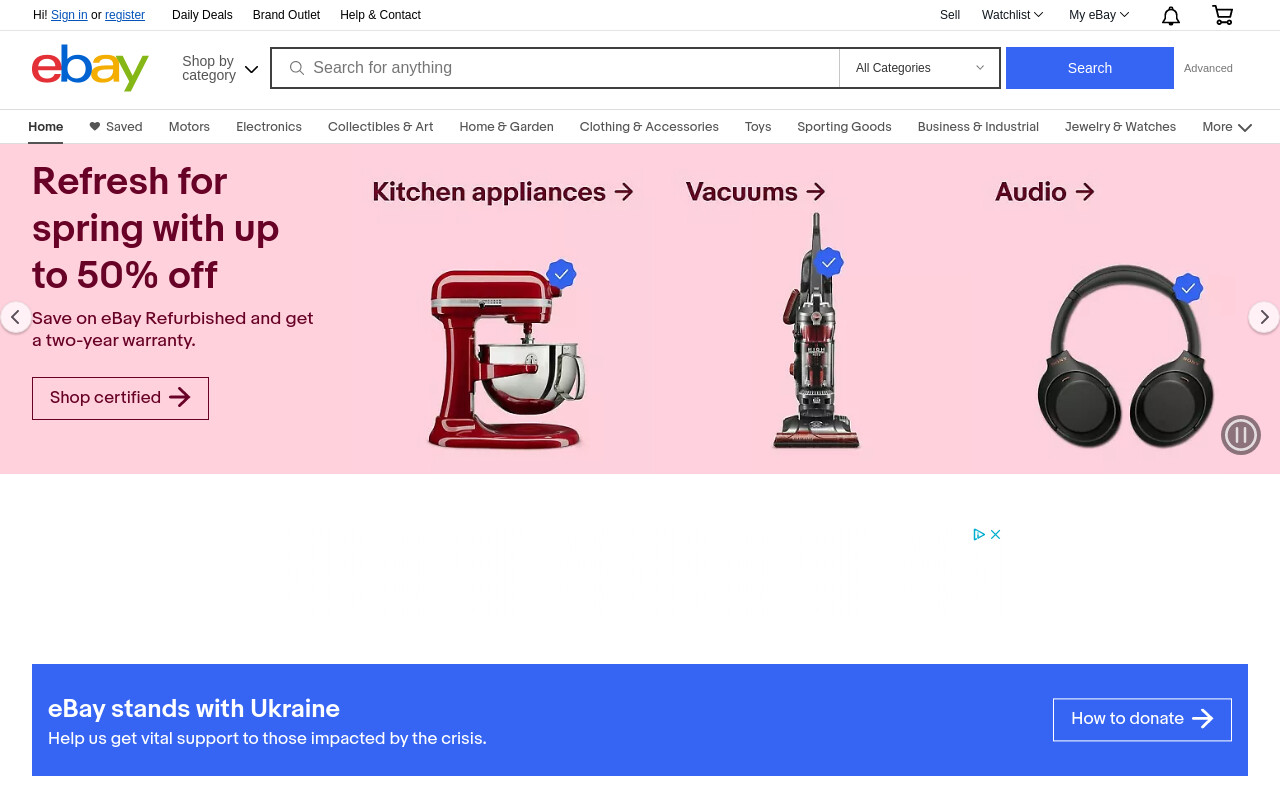
Task: Expand the My eBay dropdown
Action: 1099,15
